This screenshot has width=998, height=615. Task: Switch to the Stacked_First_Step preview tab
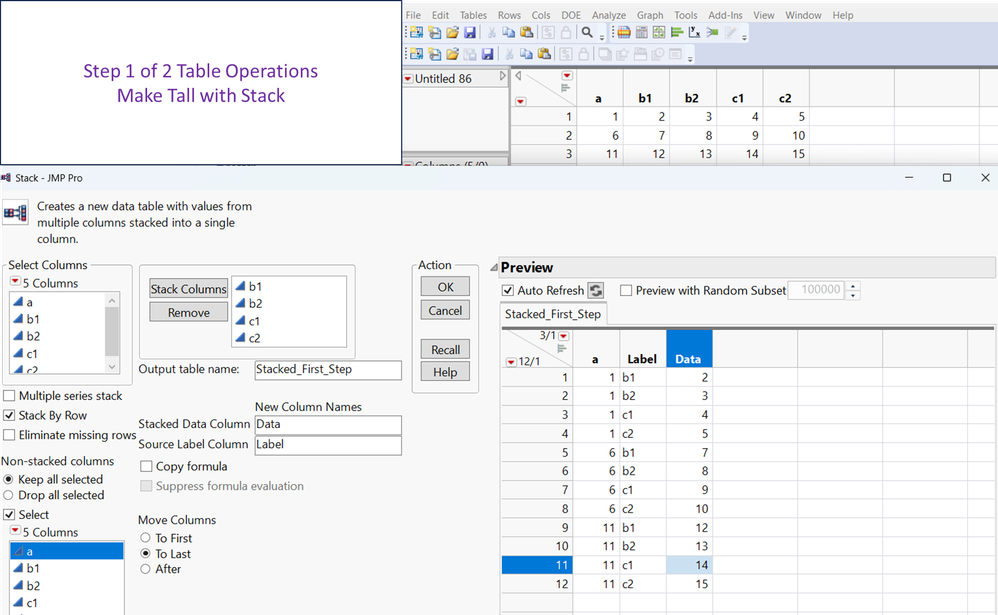coord(553,314)
